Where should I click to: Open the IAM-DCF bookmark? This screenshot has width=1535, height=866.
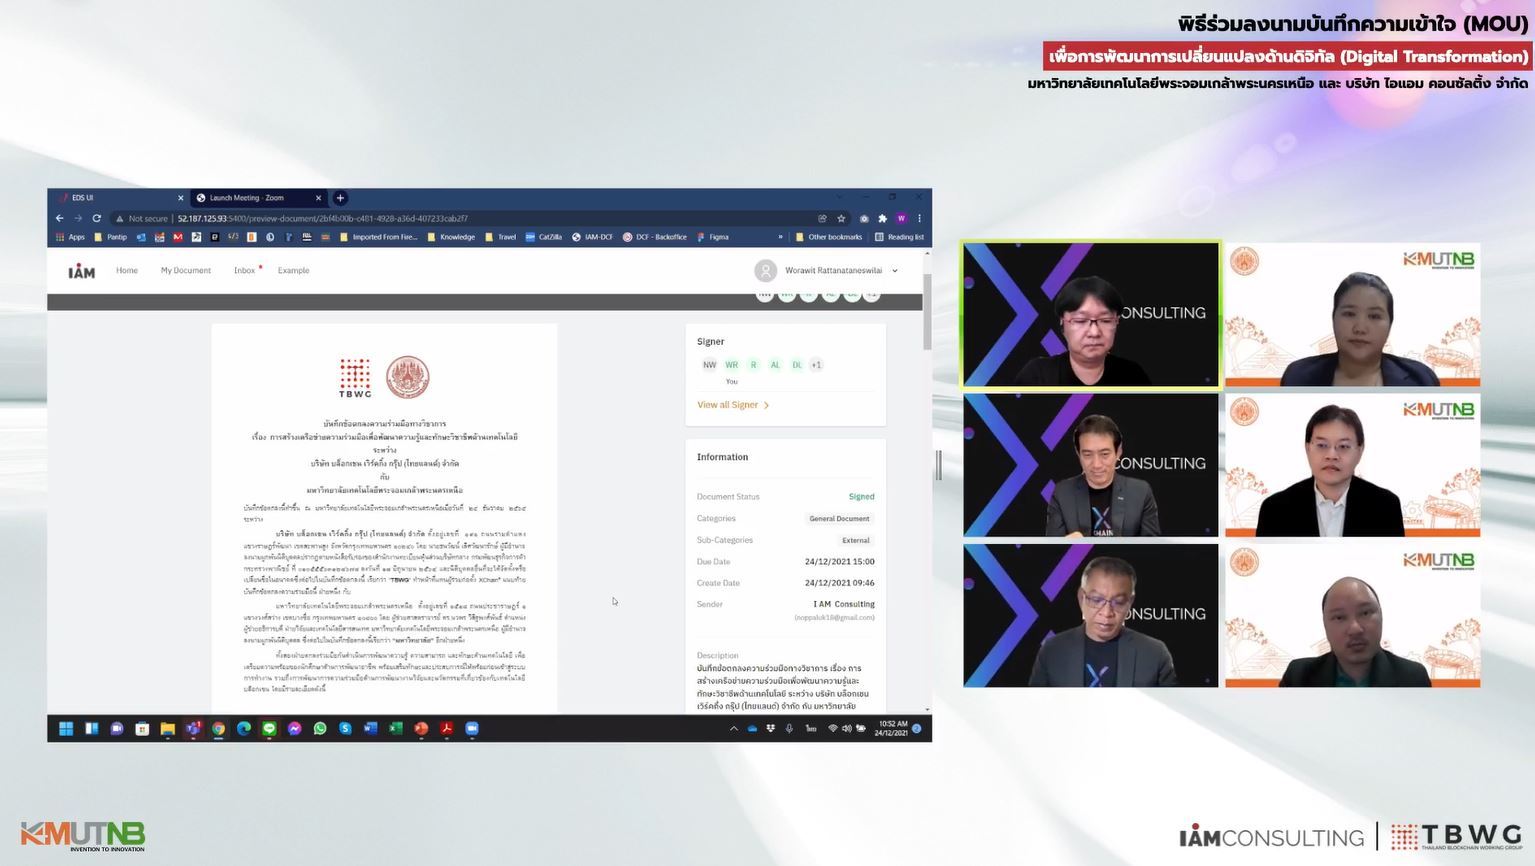point(593,237)
